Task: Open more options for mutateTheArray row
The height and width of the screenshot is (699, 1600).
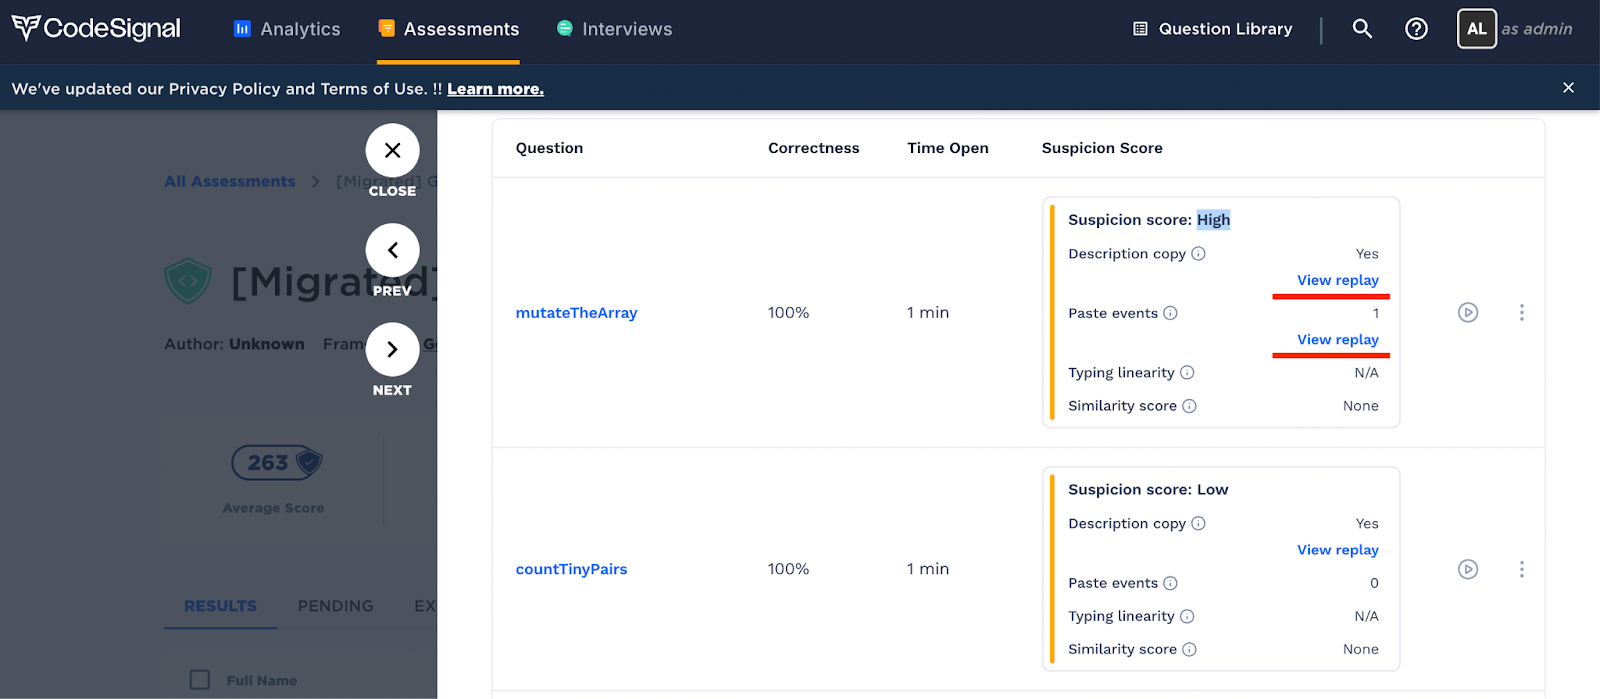Action: pos(1521,313)
